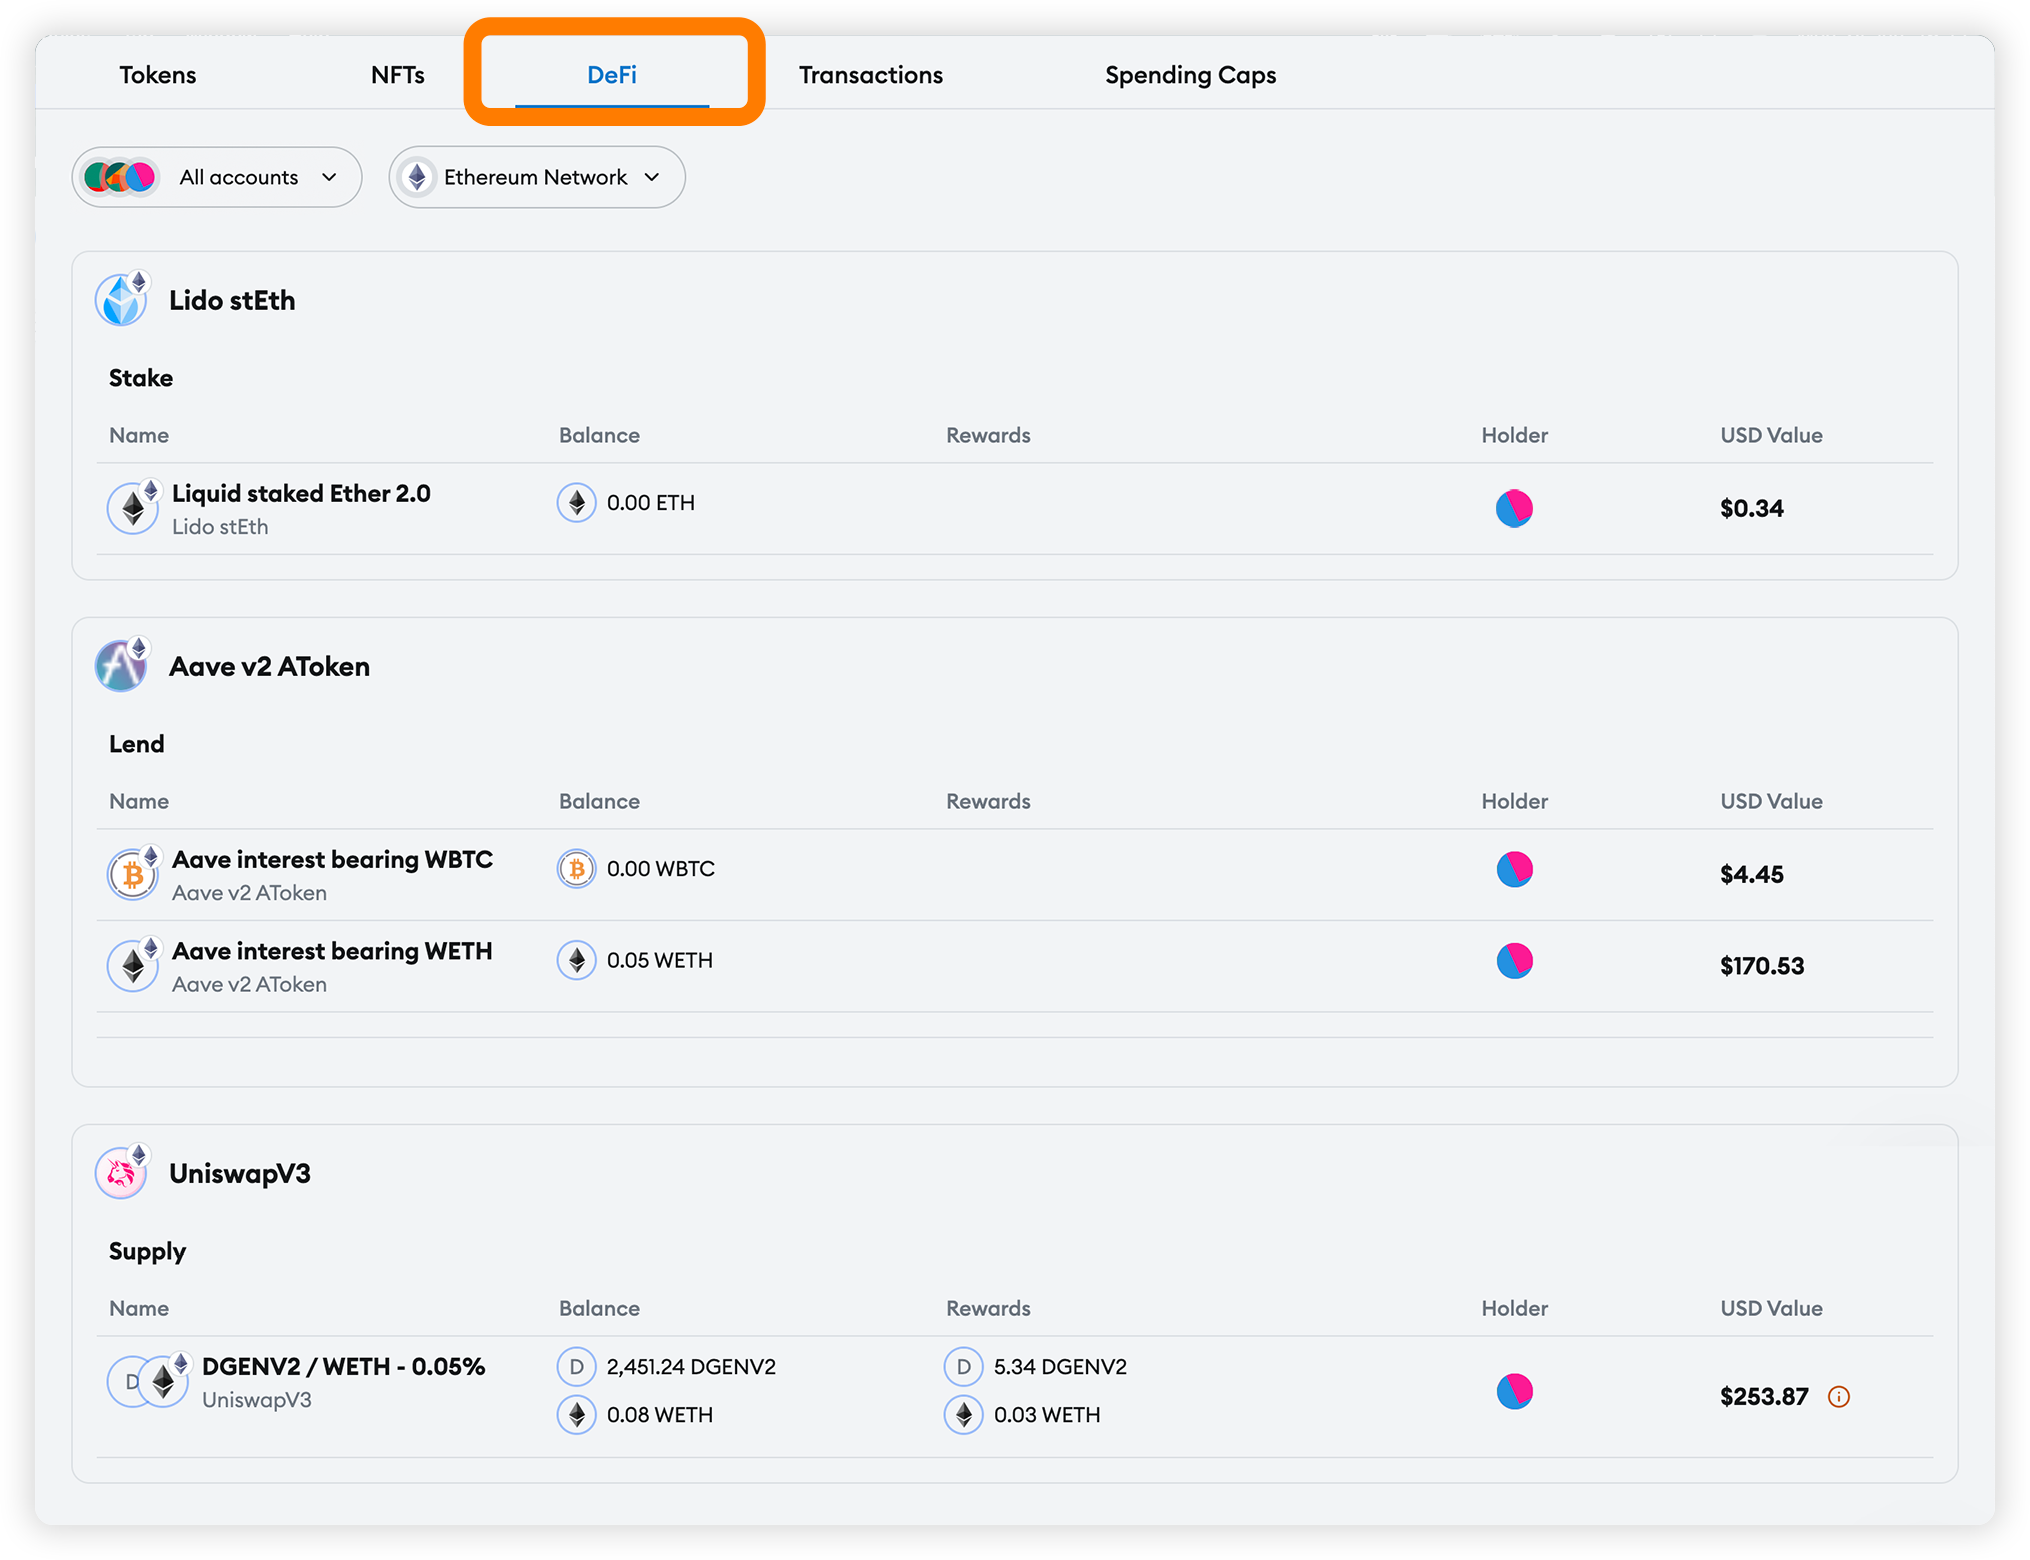
Task: Click the Supply position type label
Action: click(147, 1251)
